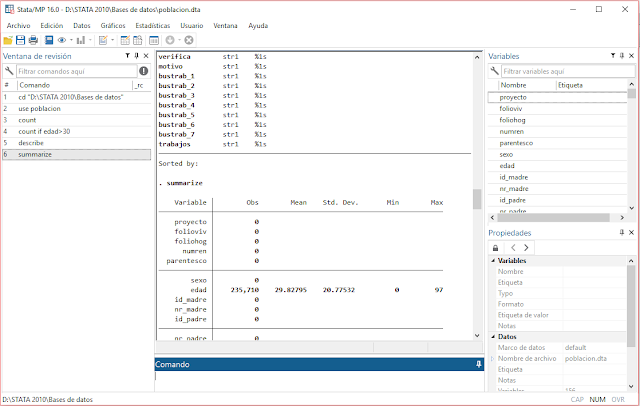Screen dimensions: 640x406
Task: Open the Datos menu
Action: tap(82, 26)
